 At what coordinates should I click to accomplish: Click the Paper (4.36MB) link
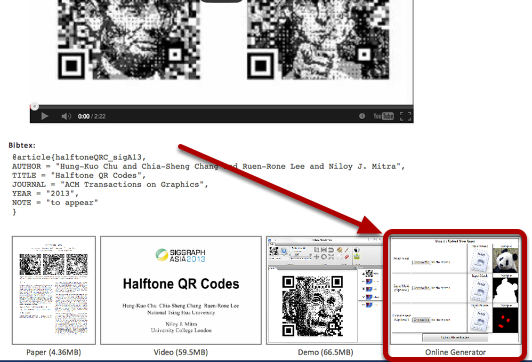tap(54, 353)
